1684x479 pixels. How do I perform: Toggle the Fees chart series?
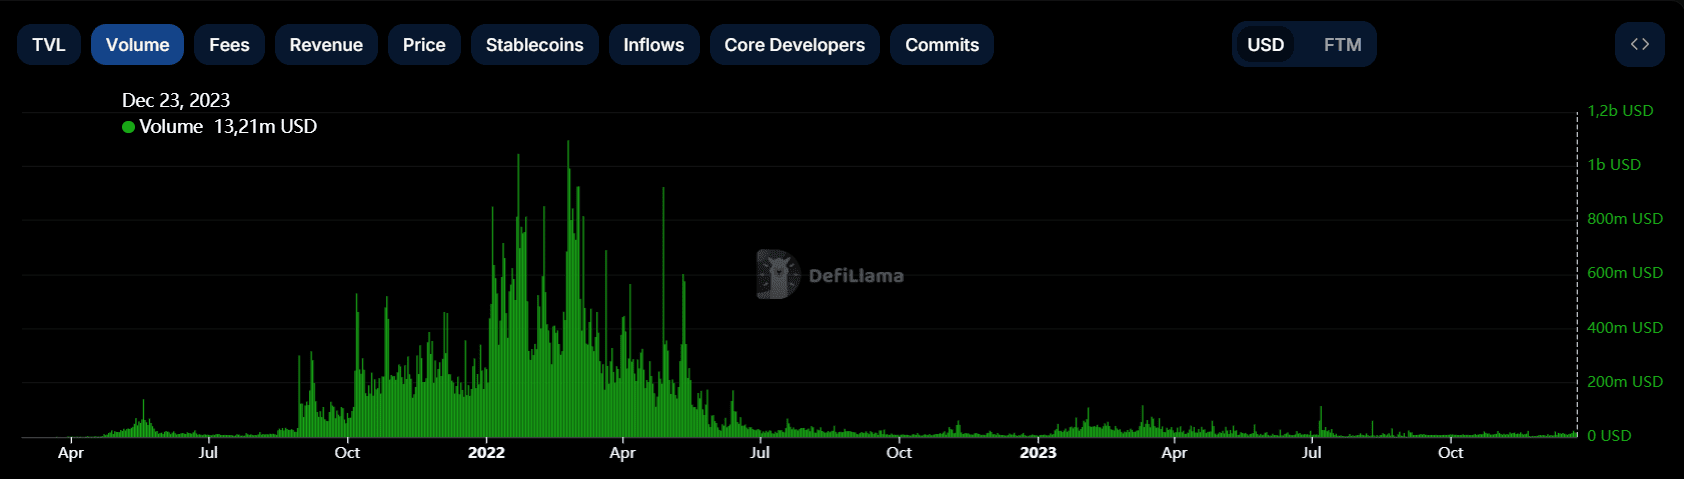click(x=229, y=45)
